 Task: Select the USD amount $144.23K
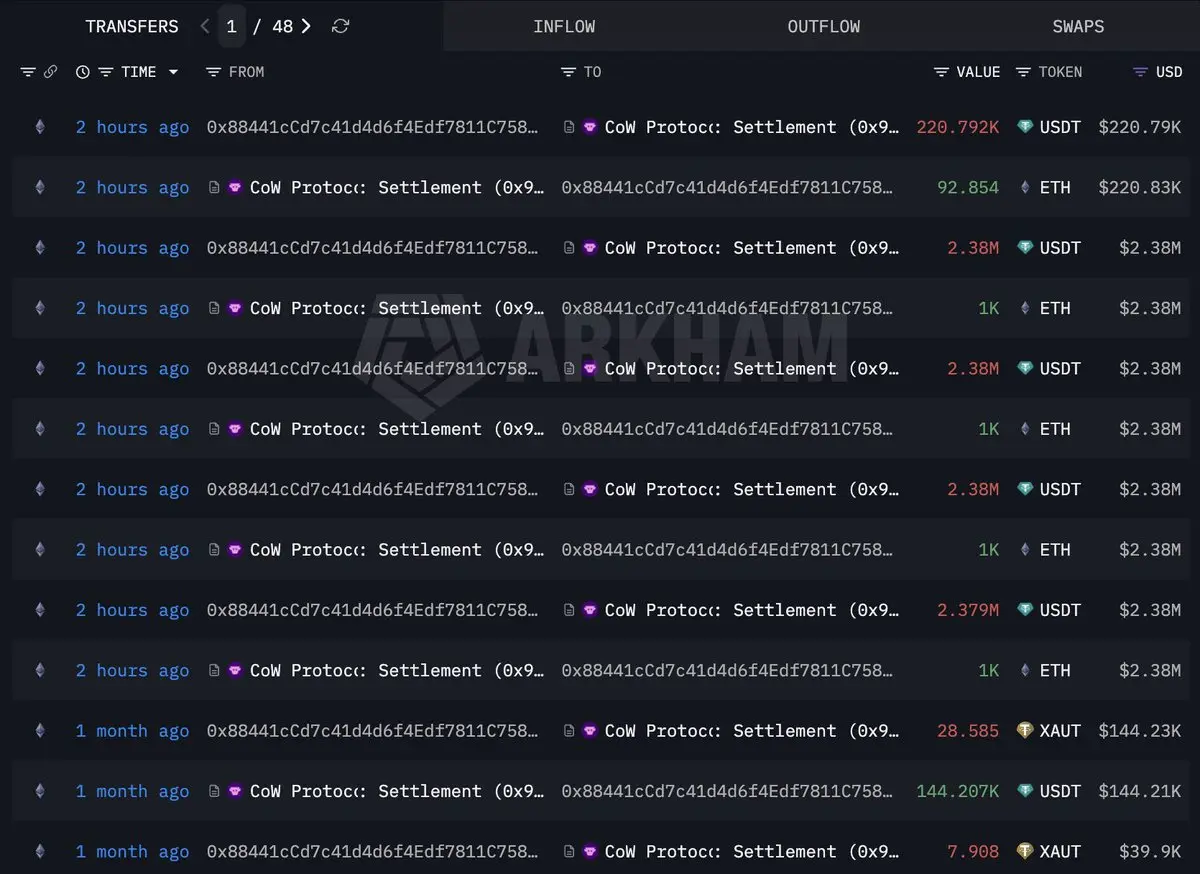[1139, 731]
